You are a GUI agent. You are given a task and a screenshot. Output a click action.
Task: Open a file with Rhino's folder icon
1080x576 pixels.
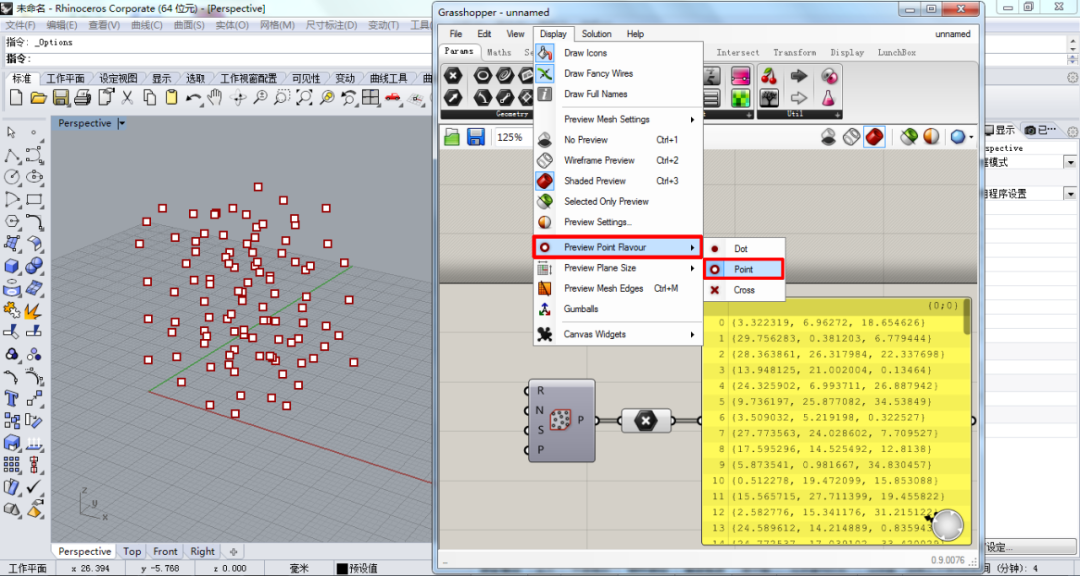click(38, 98)
